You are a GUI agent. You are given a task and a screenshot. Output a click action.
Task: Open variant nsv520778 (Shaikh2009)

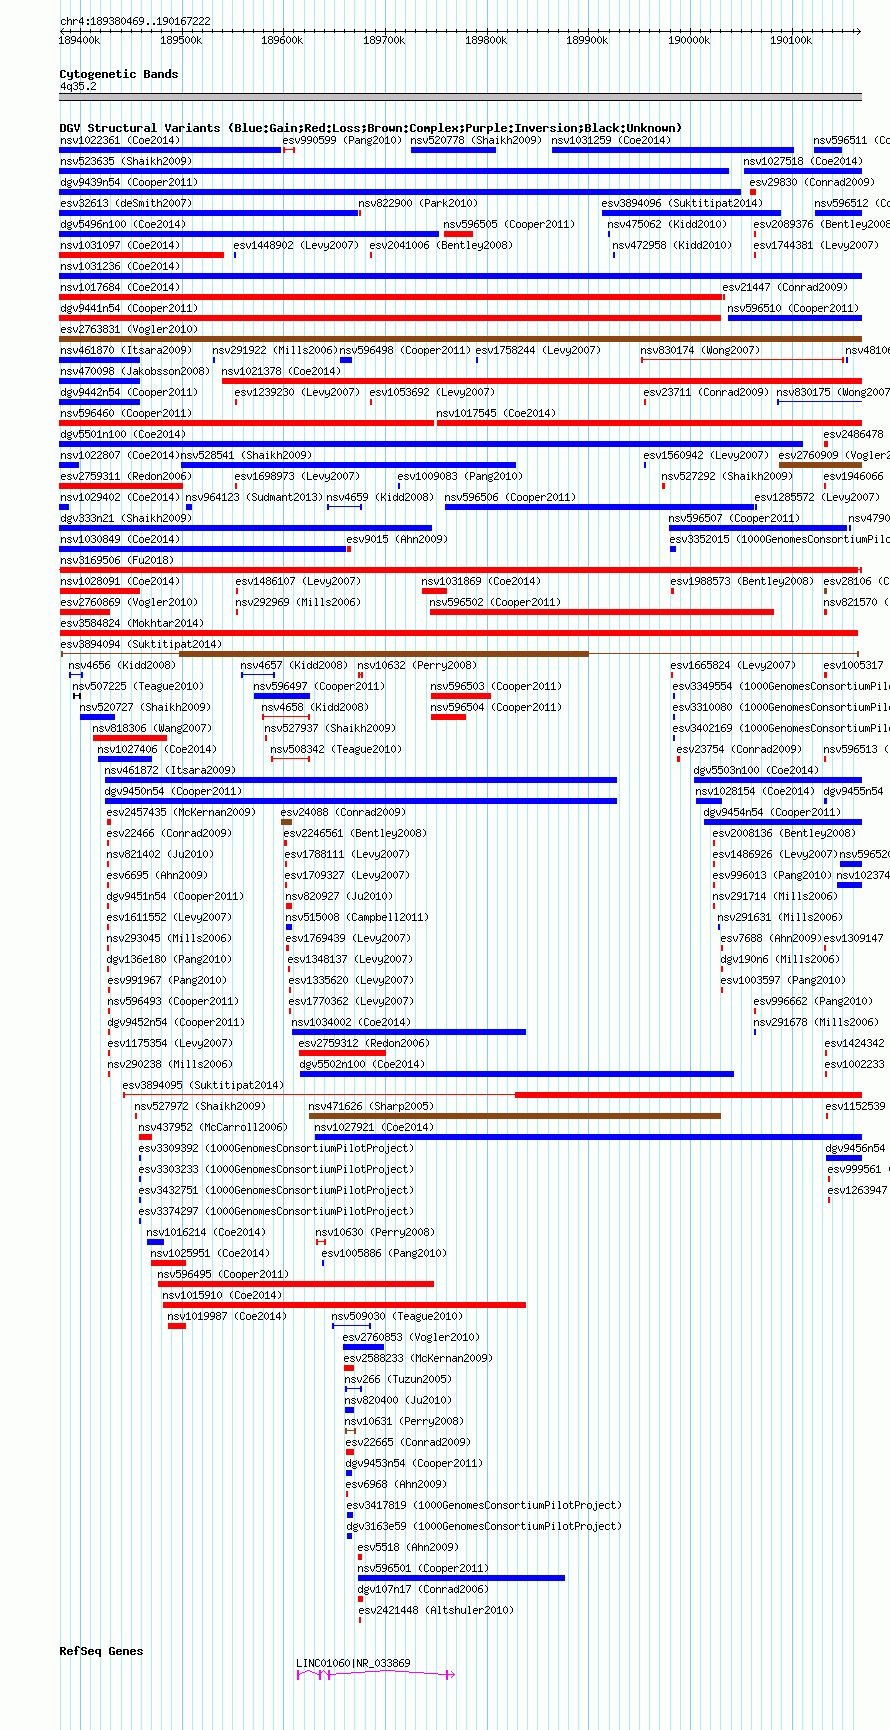(x=477, y=140)
